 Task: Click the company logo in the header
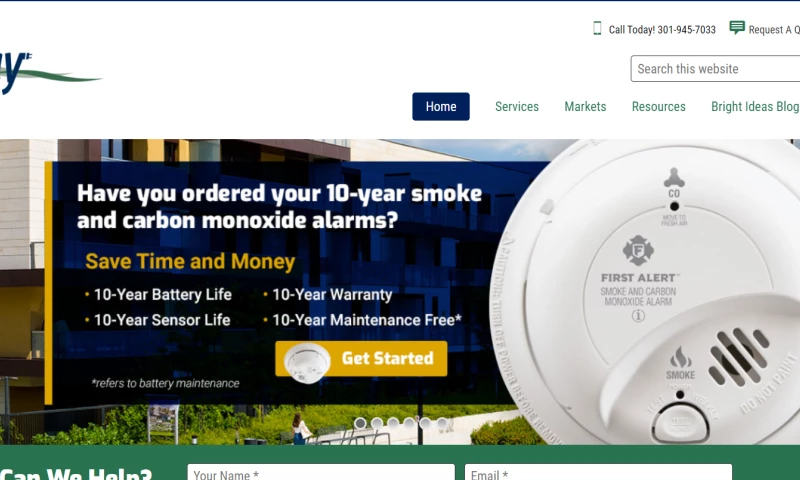(51, 73)
